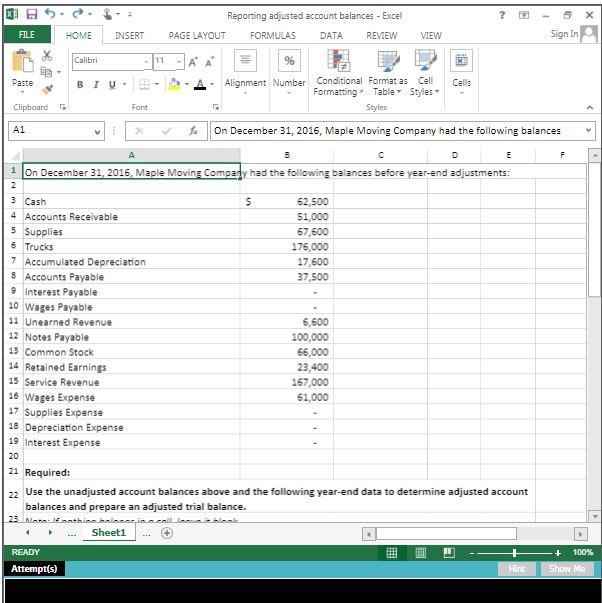Image resolution: width=602 pixels, height=603 pixels.
Task: Select the Sheet1 tab
Action: point(109,533)
